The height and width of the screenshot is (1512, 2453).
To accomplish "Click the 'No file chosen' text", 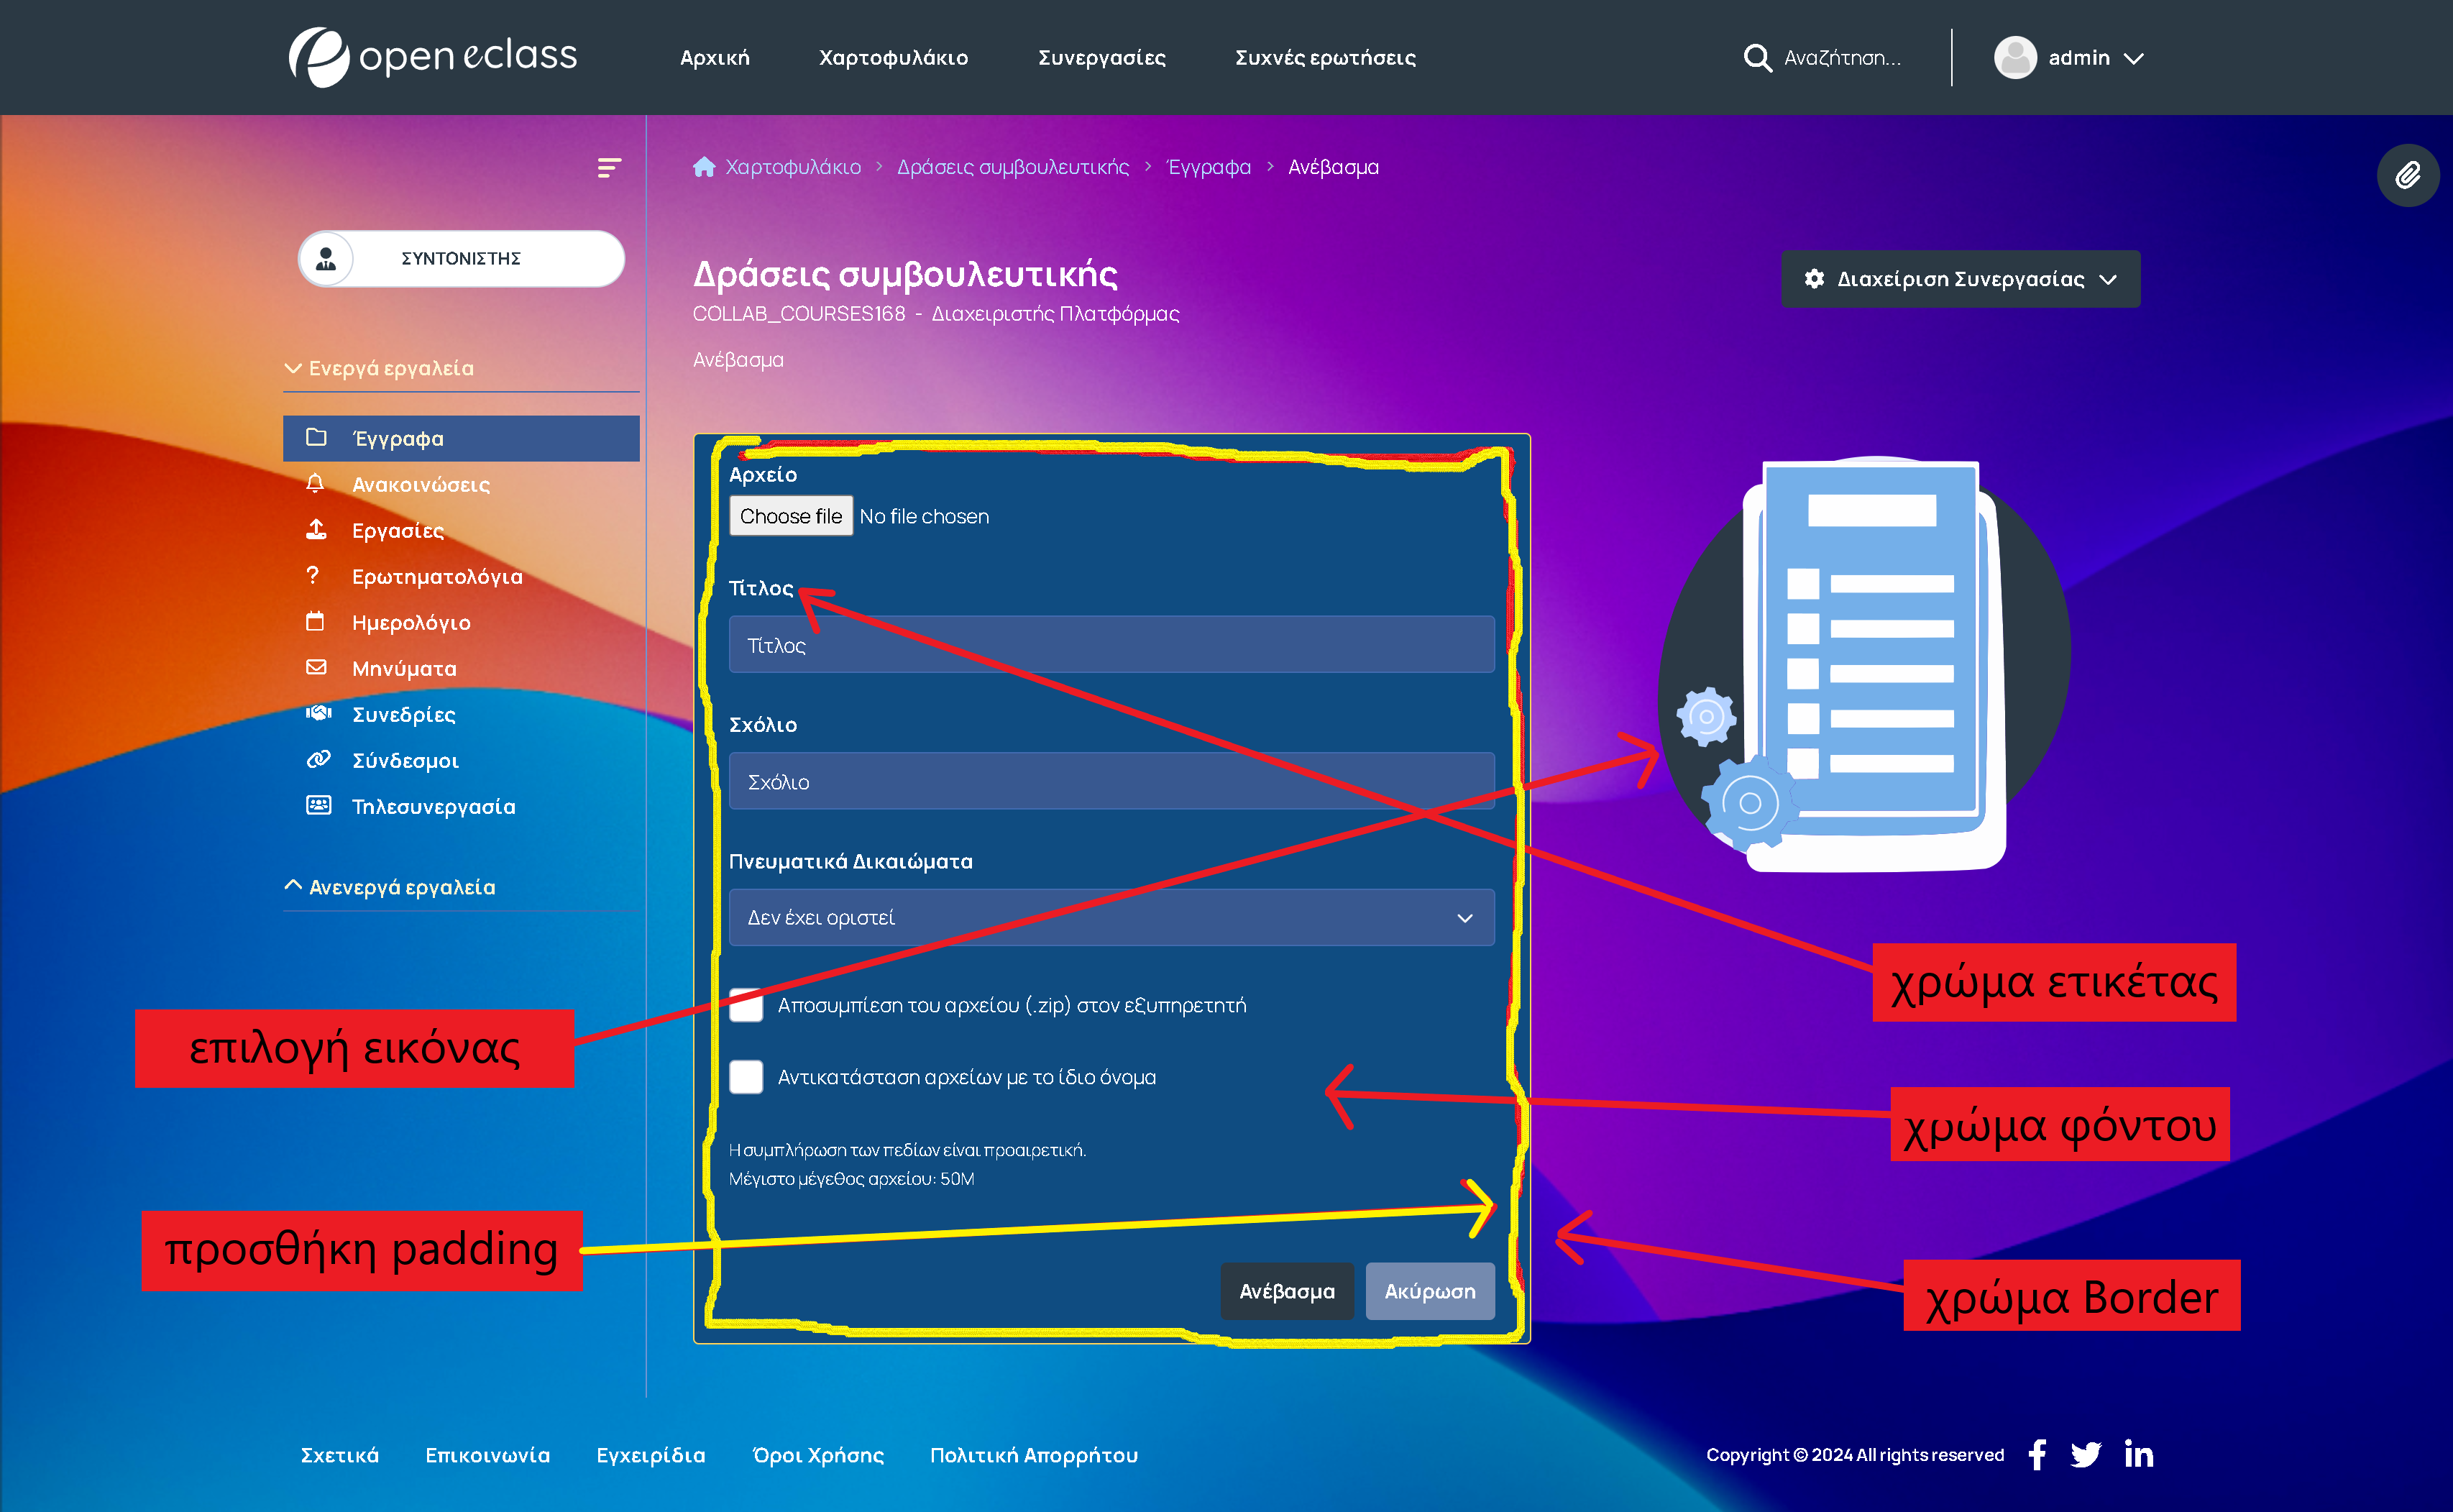I will 924,516.
